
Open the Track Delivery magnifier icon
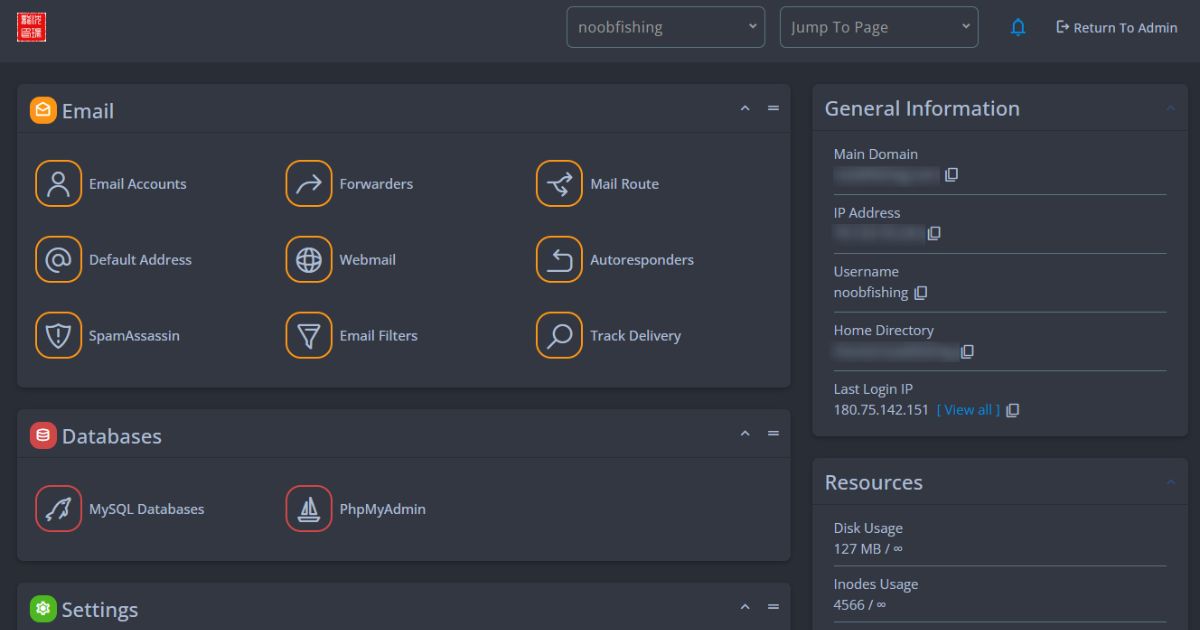[559, 336]
